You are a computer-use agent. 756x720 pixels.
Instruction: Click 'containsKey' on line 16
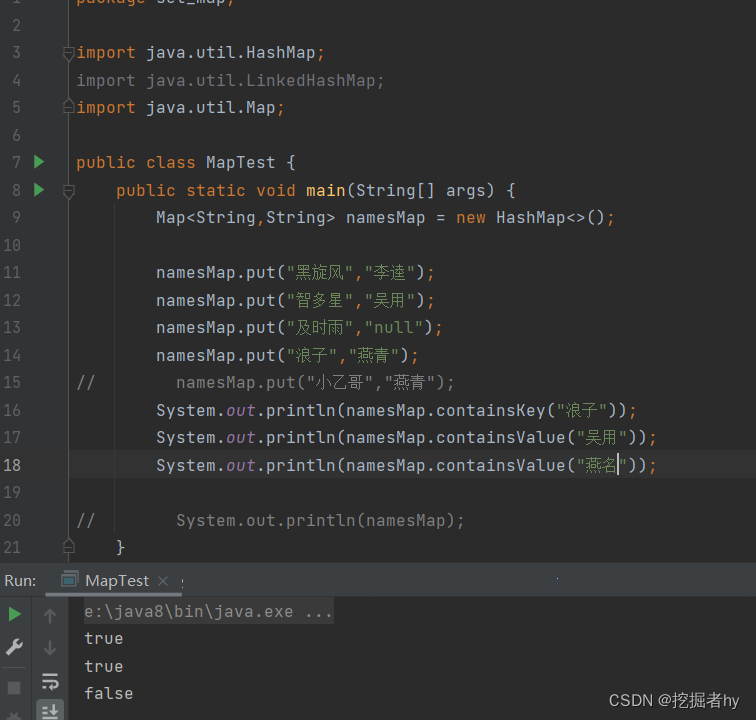pyautogui.click(x=491, y=410)
